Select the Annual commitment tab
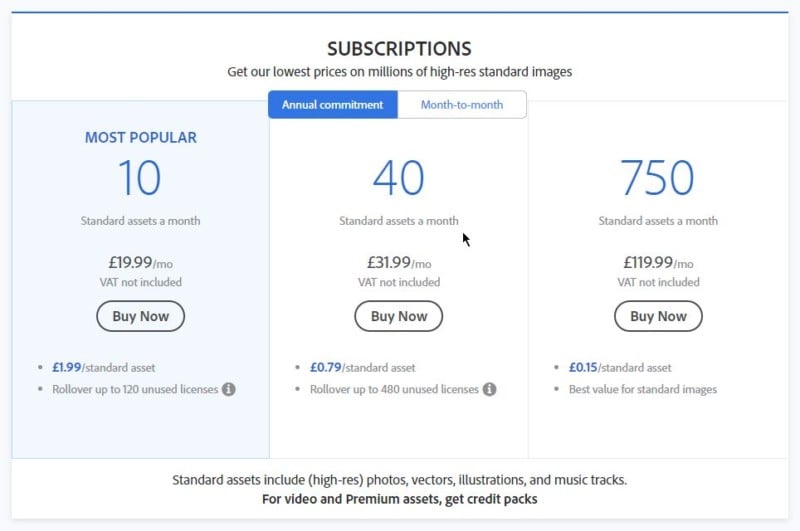Viewport: 800px width, 531px height. pos(332,105)
